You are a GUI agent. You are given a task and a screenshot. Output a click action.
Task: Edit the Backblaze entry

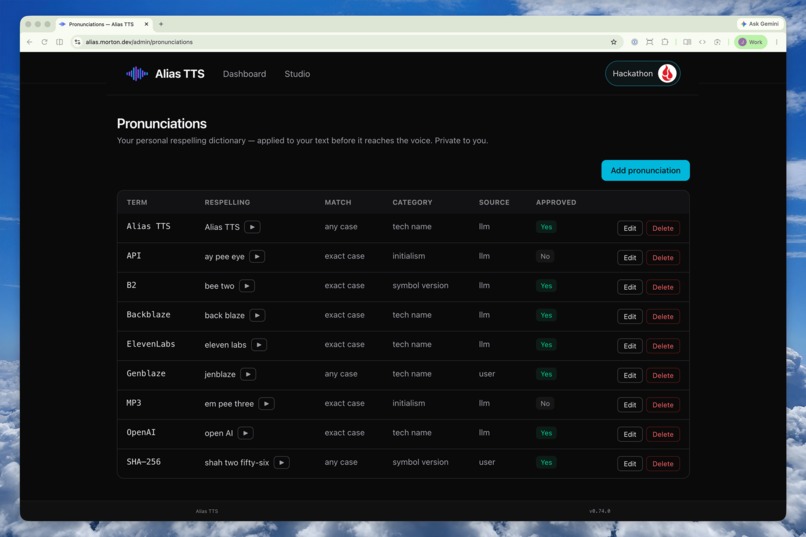[630, 317]
